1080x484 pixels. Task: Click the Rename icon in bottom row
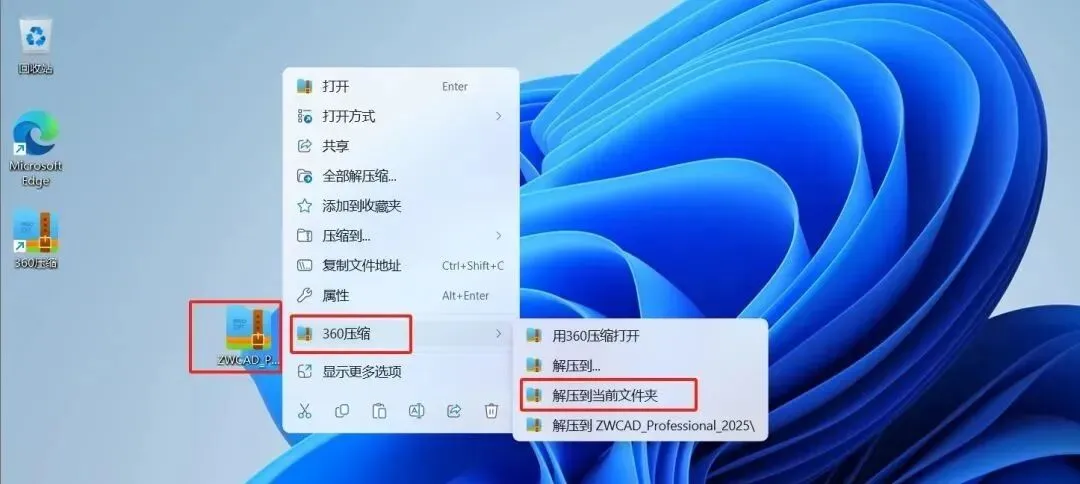[x=416, y=411]
